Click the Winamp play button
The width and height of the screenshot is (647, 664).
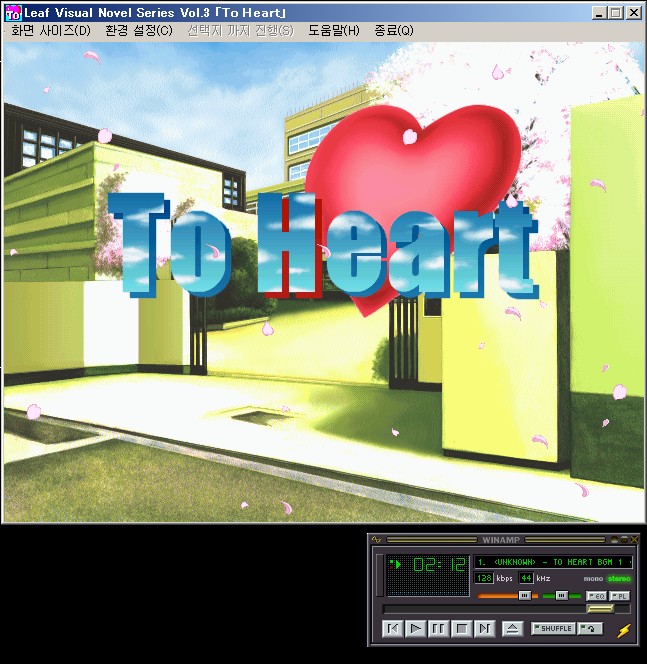click(x=415, y=628)
